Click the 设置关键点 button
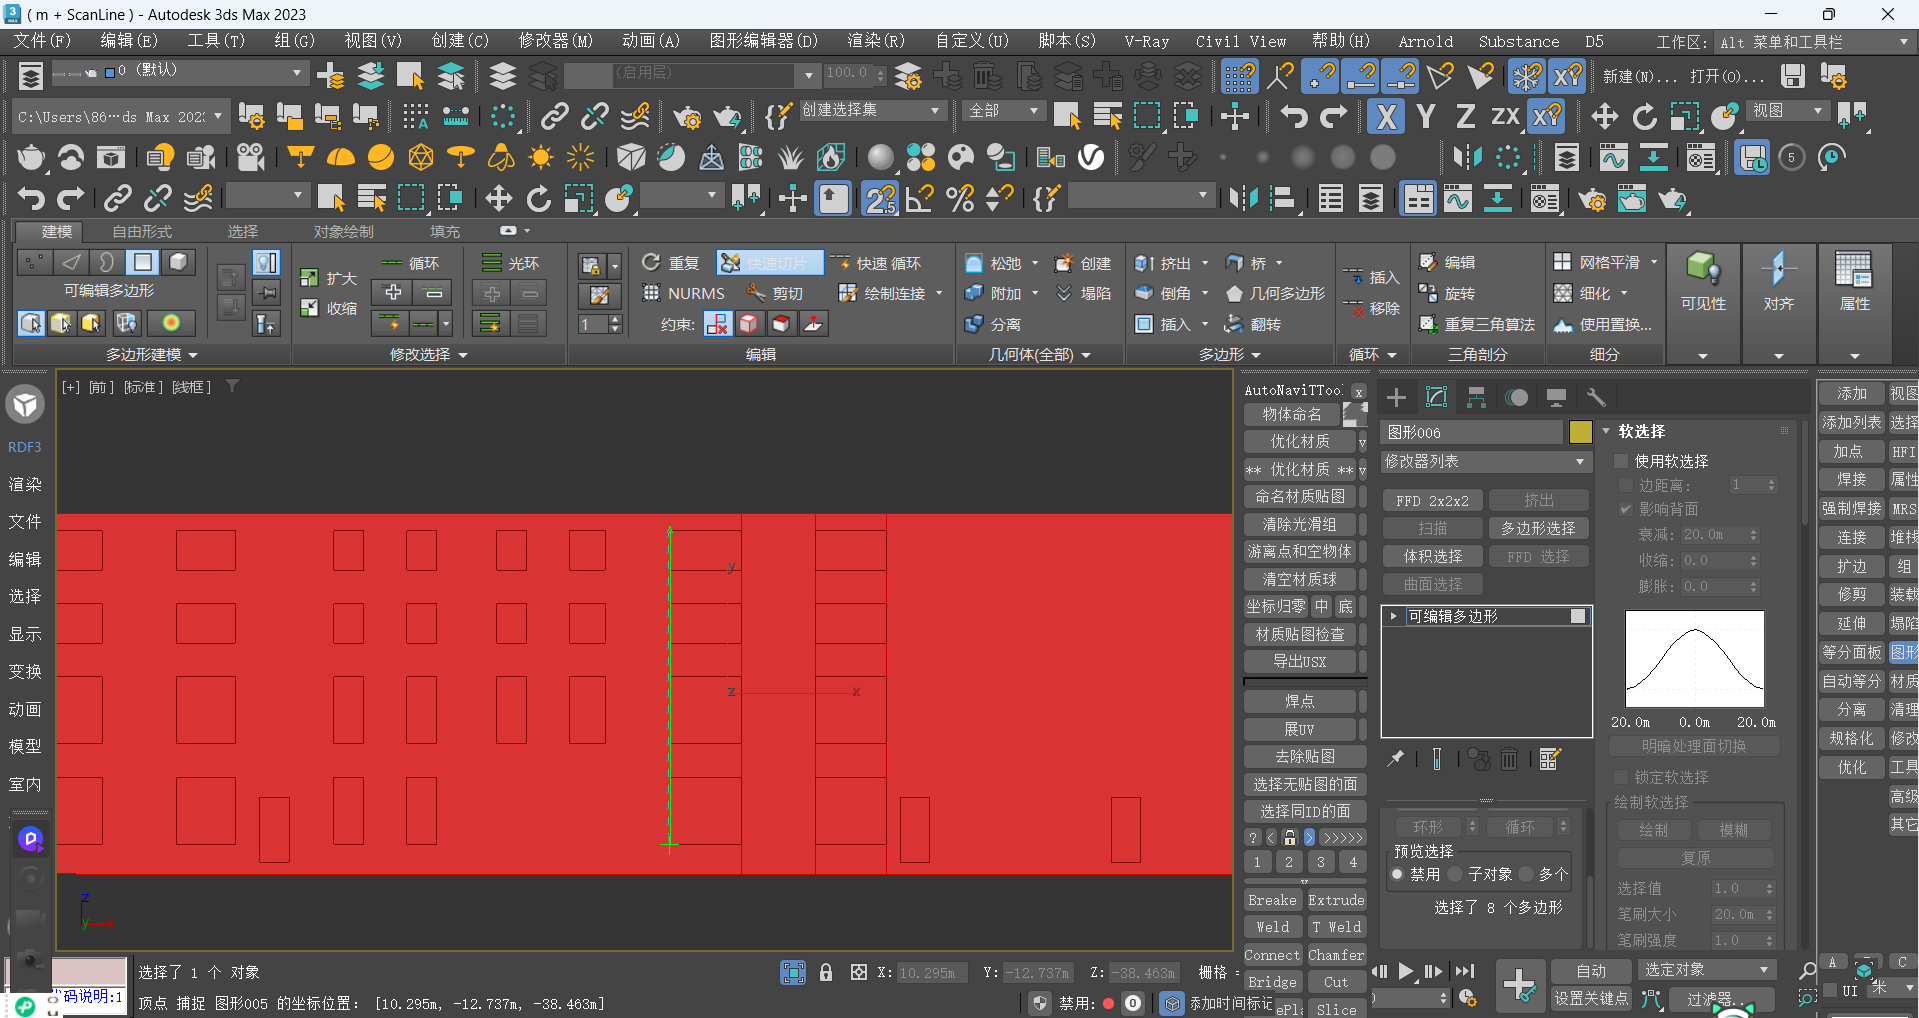This screenshot has height=1018, width=1919. click(x=1590, y=998)
